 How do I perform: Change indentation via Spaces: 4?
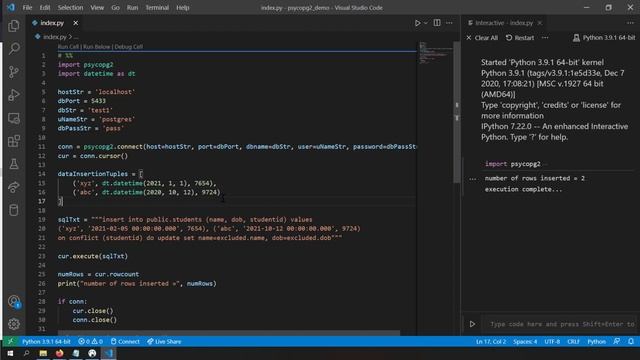(525, 341)
